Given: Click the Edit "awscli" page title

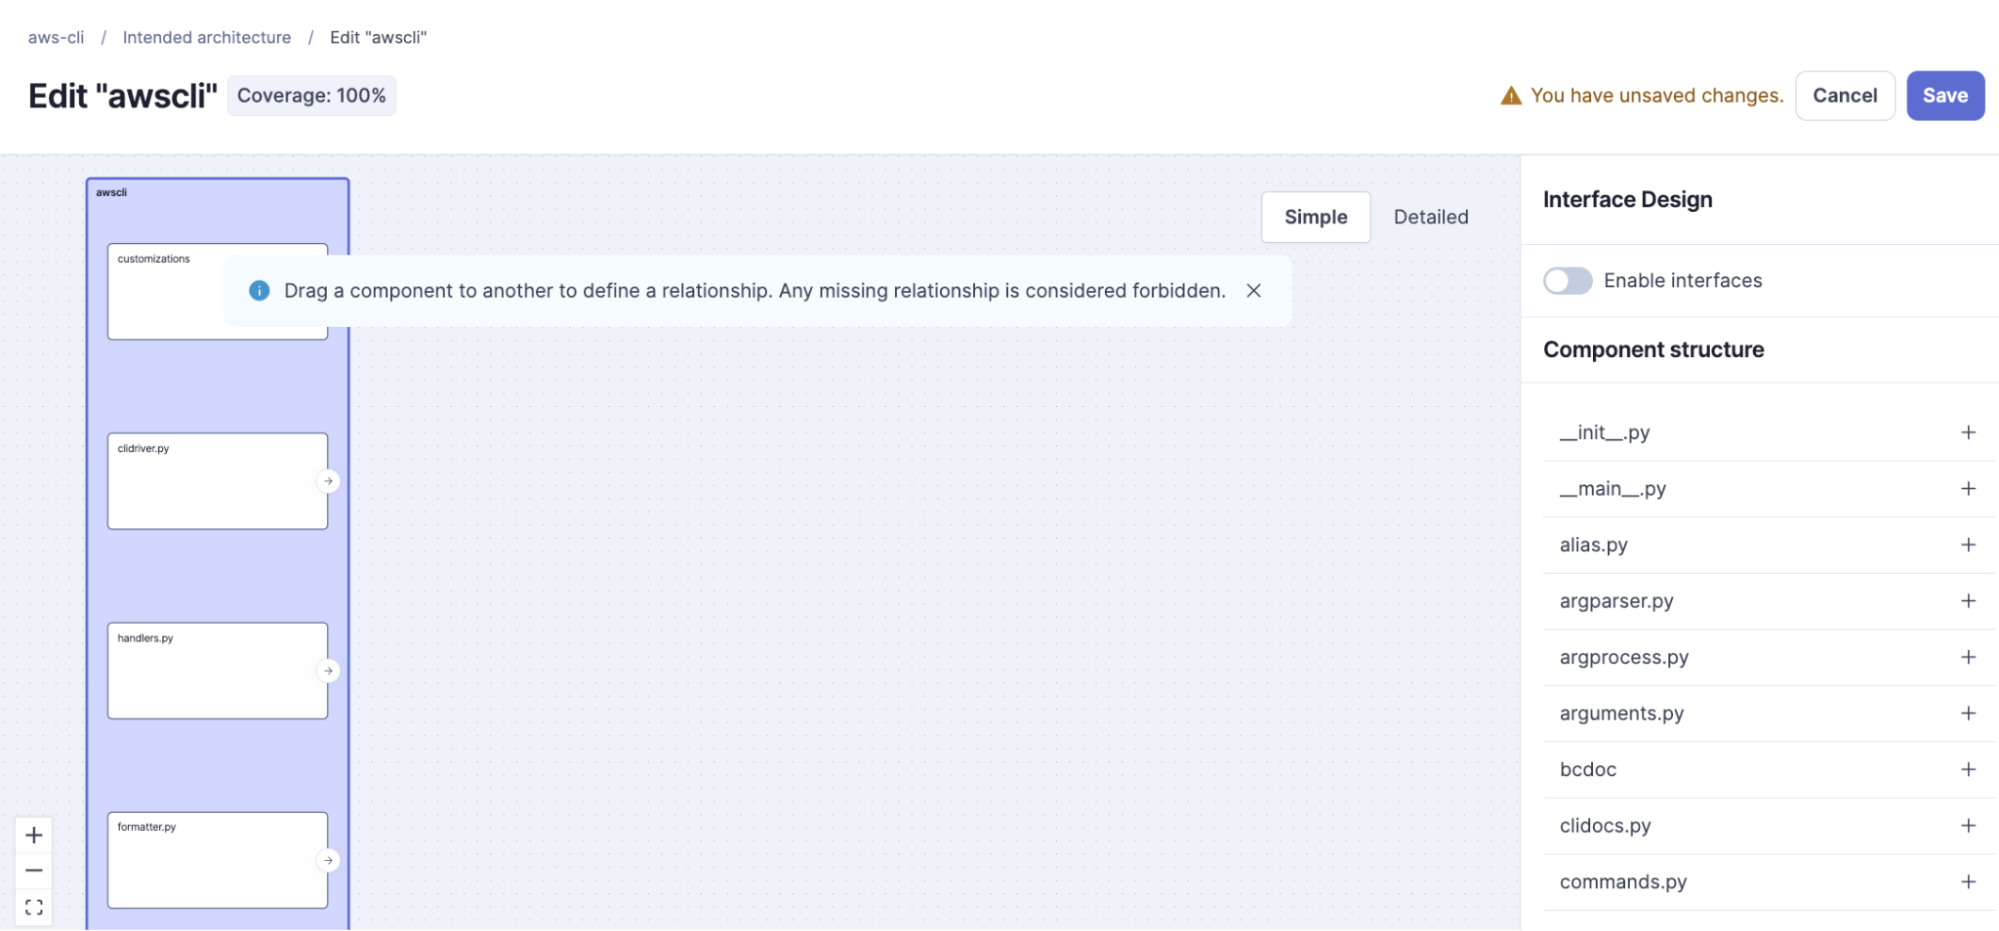Looking at the screenshot, I should (x=123, y=96).
